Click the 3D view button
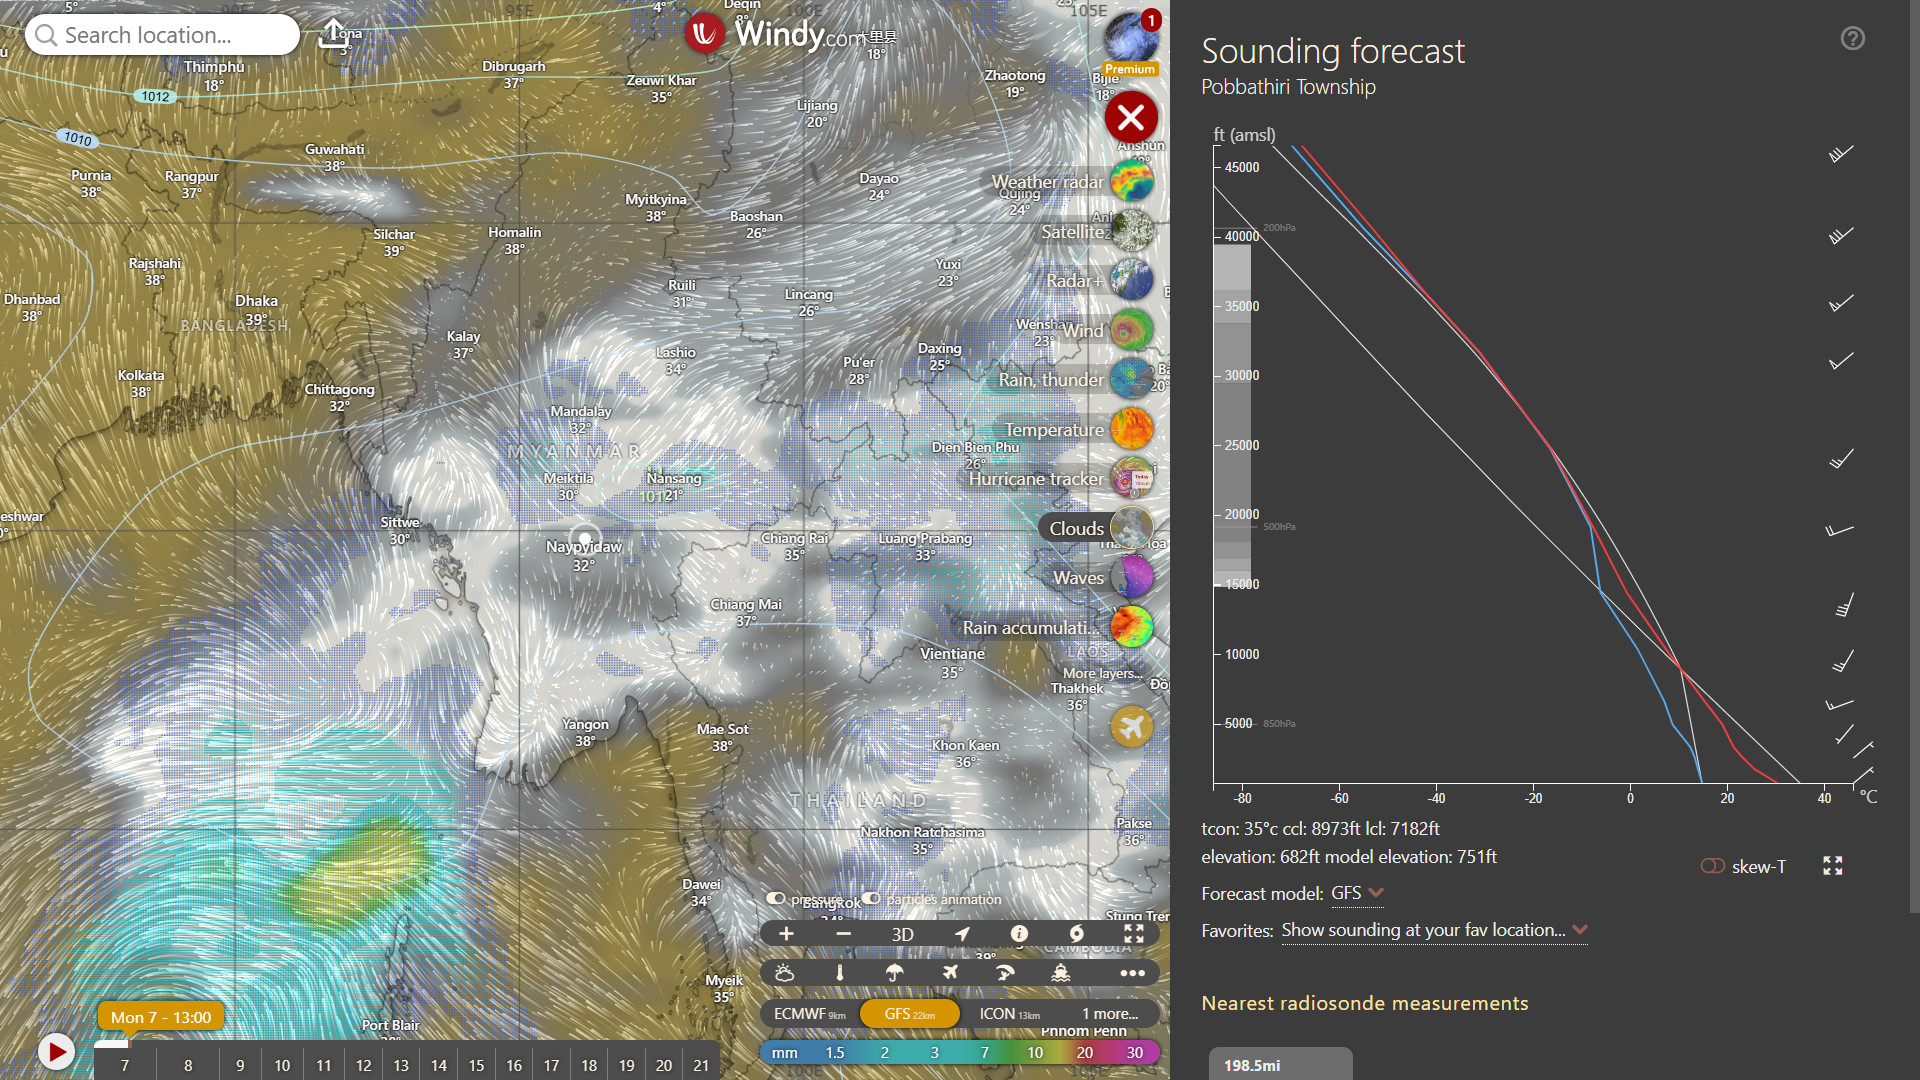 902,934
